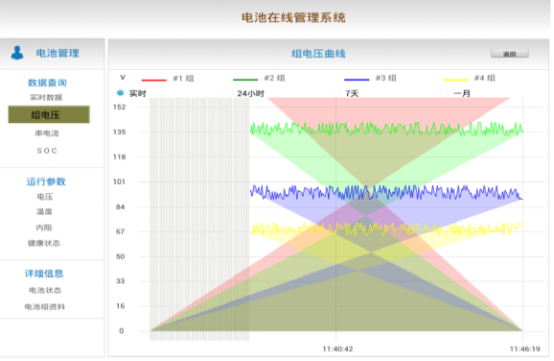Open the 实时数据 menu item
554x361 pixels.
click(x=46, y=97)
